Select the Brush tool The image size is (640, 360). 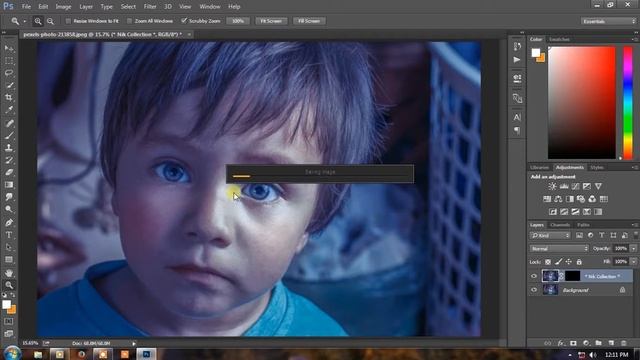pos(9,135)
